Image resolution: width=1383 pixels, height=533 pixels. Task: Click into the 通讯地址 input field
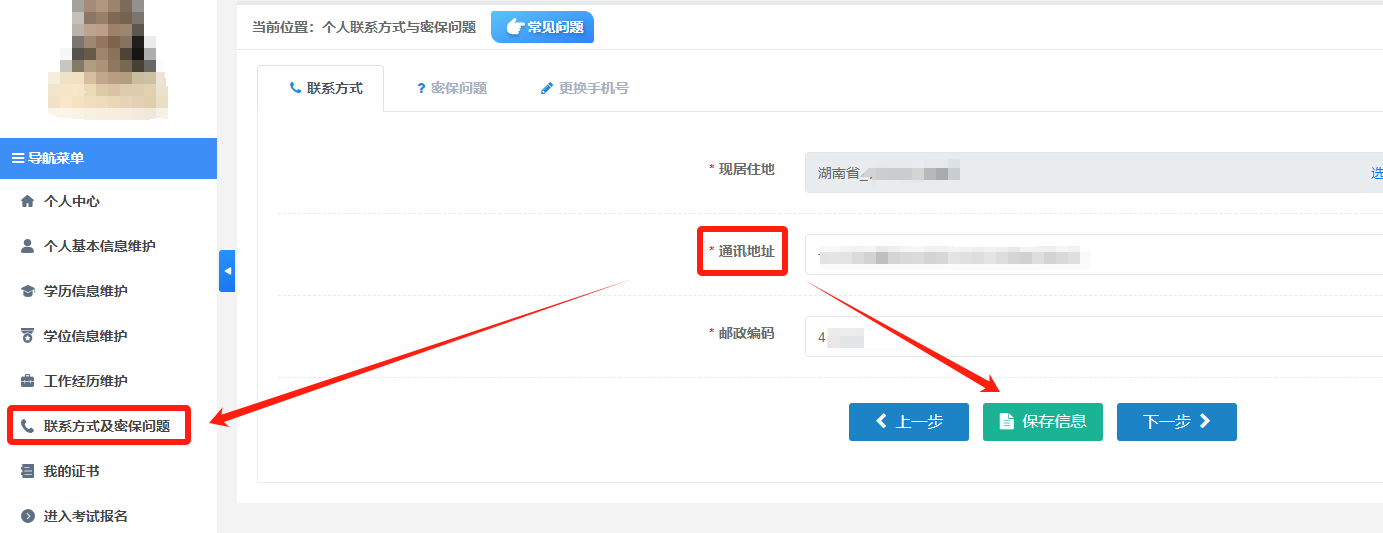coord(1090,255)
